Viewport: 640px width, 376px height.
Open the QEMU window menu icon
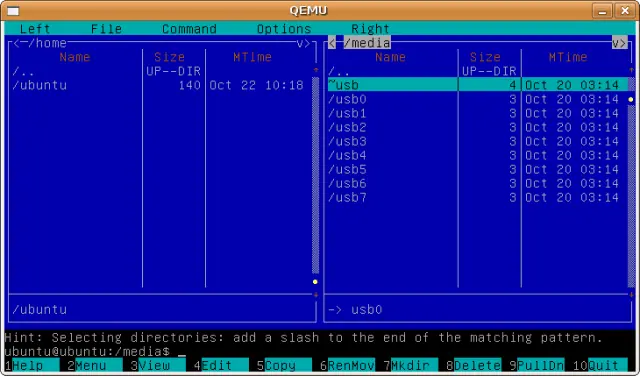click(x=13, y=11)
